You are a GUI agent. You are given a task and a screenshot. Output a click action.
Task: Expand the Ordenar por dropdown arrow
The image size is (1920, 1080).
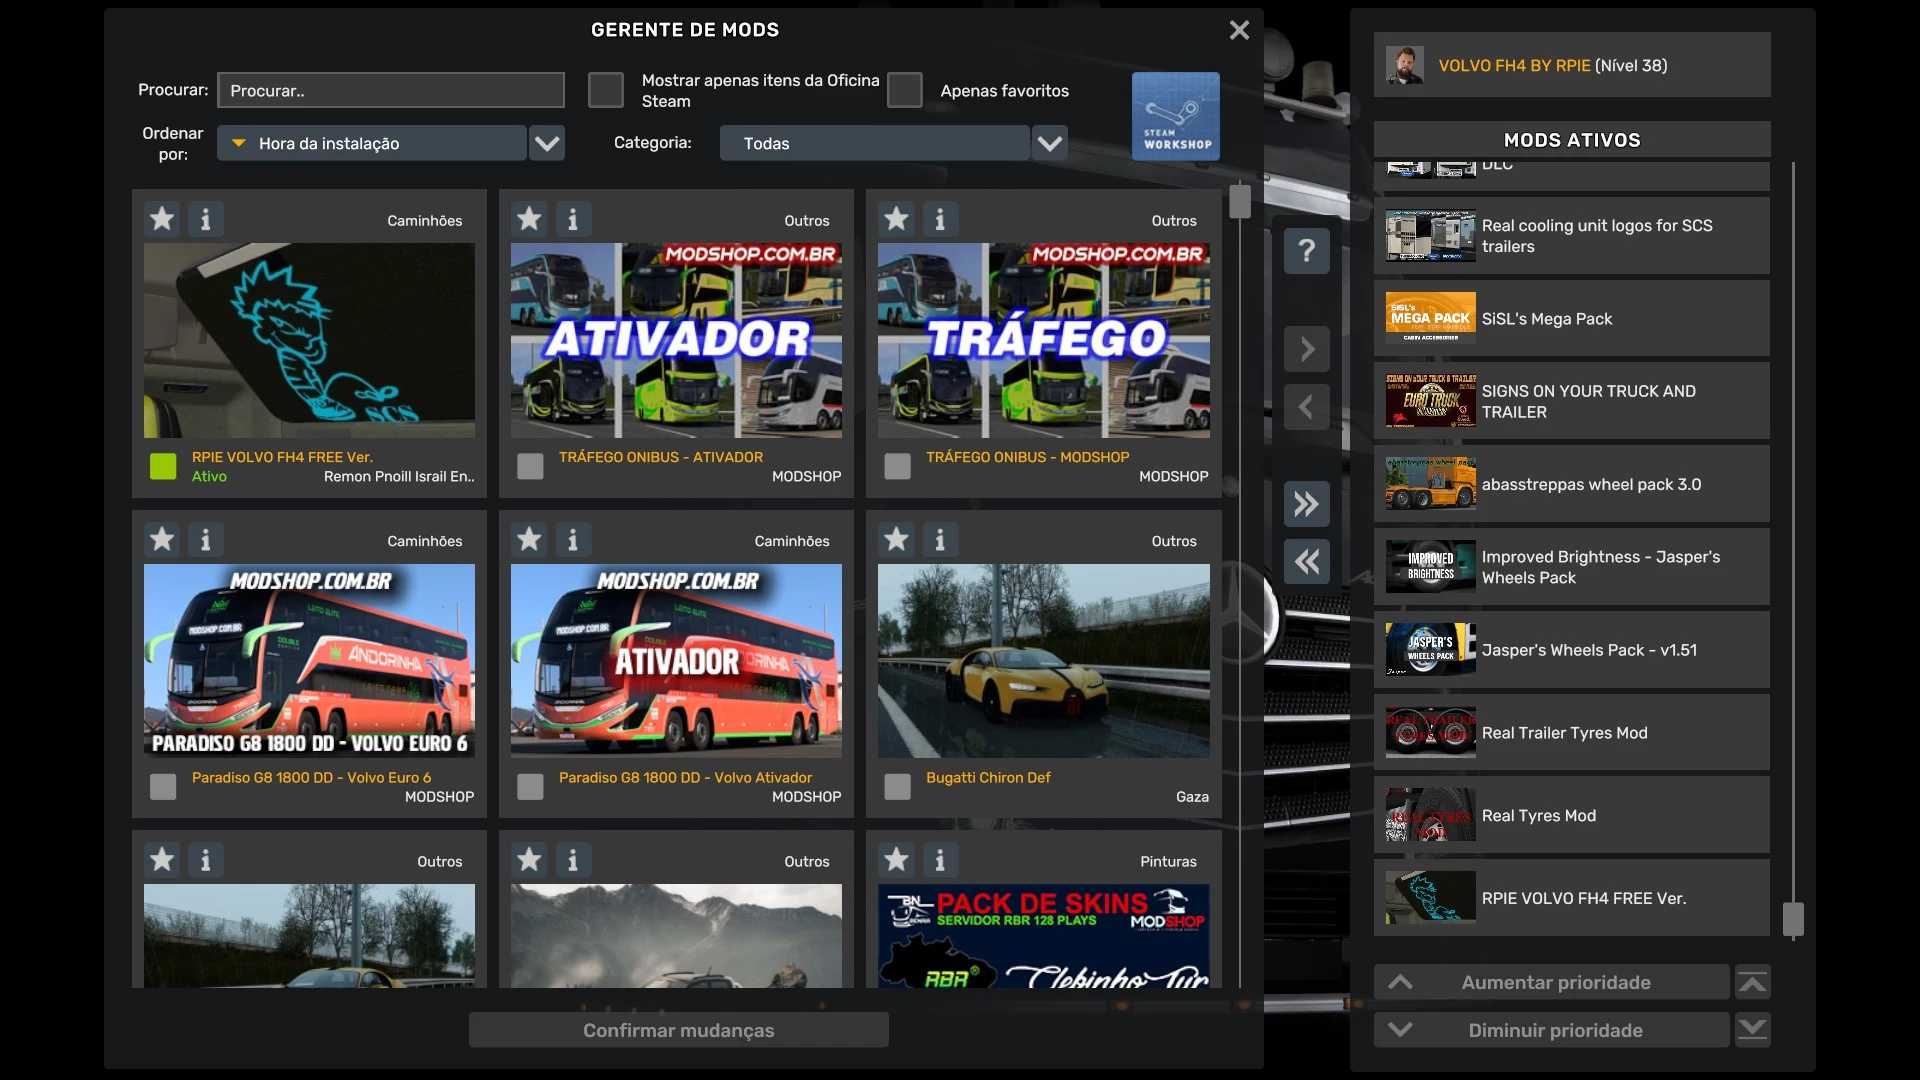click(x=547, y=143)
